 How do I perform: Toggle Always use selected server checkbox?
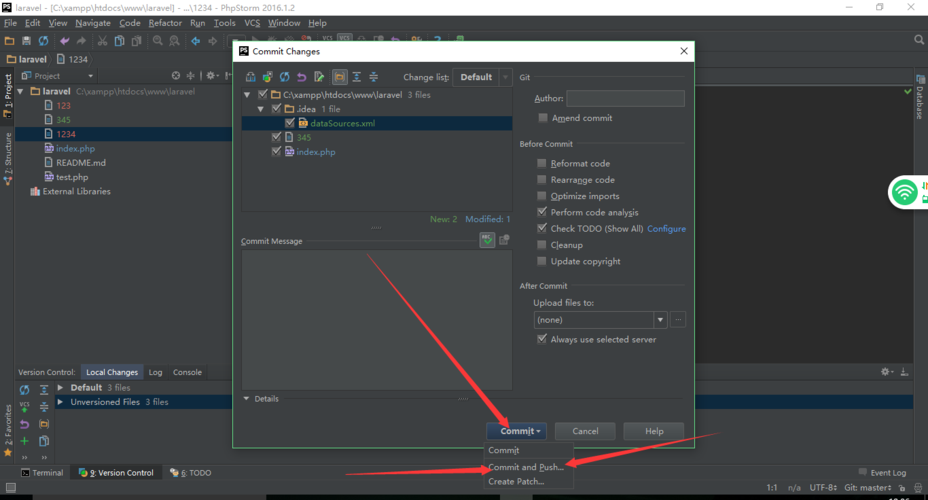(542, 339)
